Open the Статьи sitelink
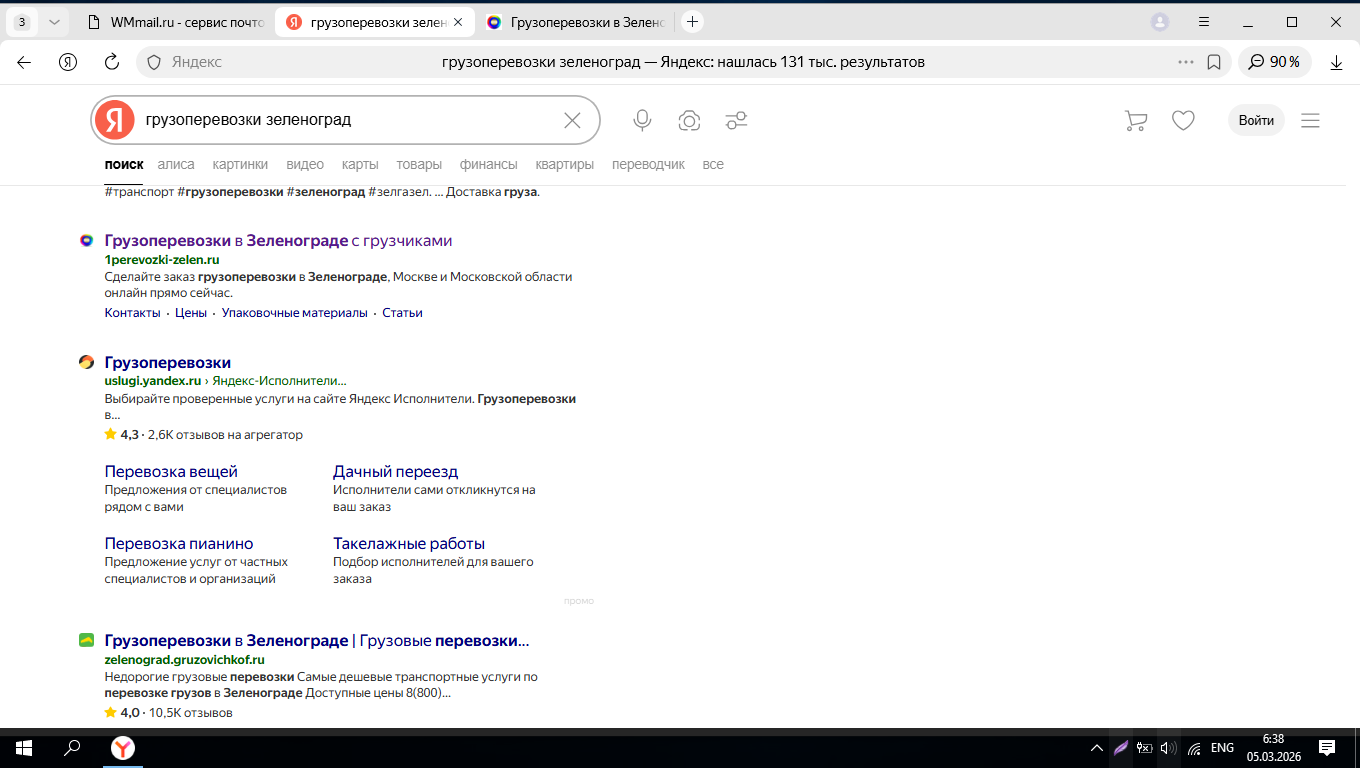This screenshot has width=1360, height=768. [x=402, y=313]
